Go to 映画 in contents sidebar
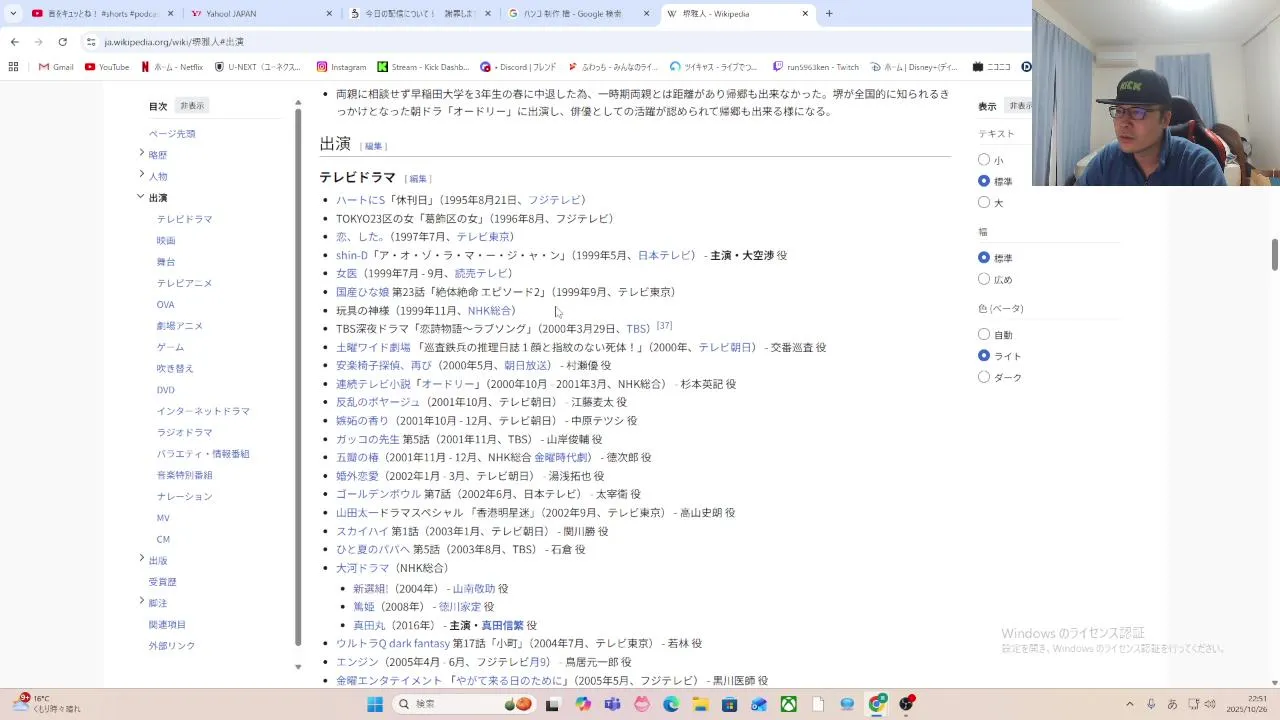The width and height of the screenshot is (1280, 720). click(x=166, y=240)
